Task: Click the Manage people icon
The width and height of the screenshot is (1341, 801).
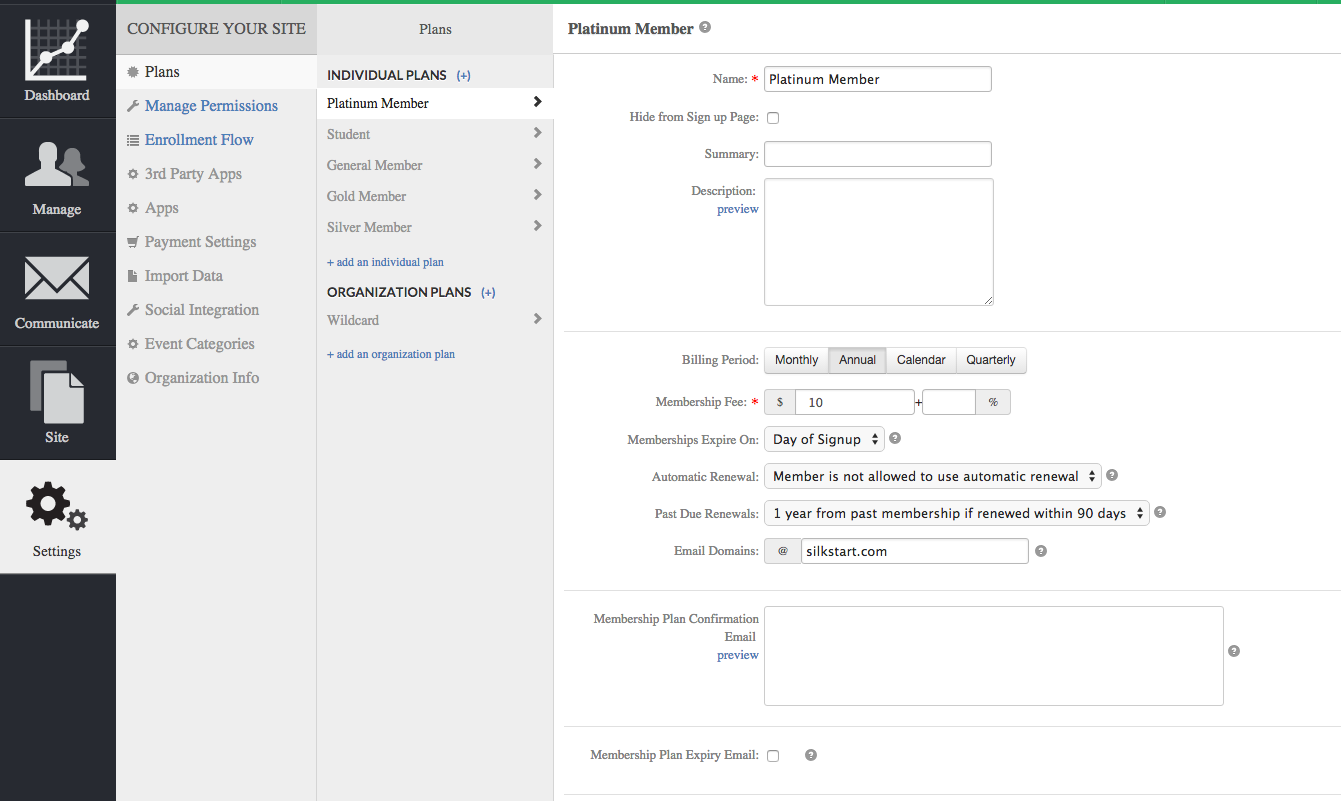Action: pyautogui.click(x=57, y=164)
